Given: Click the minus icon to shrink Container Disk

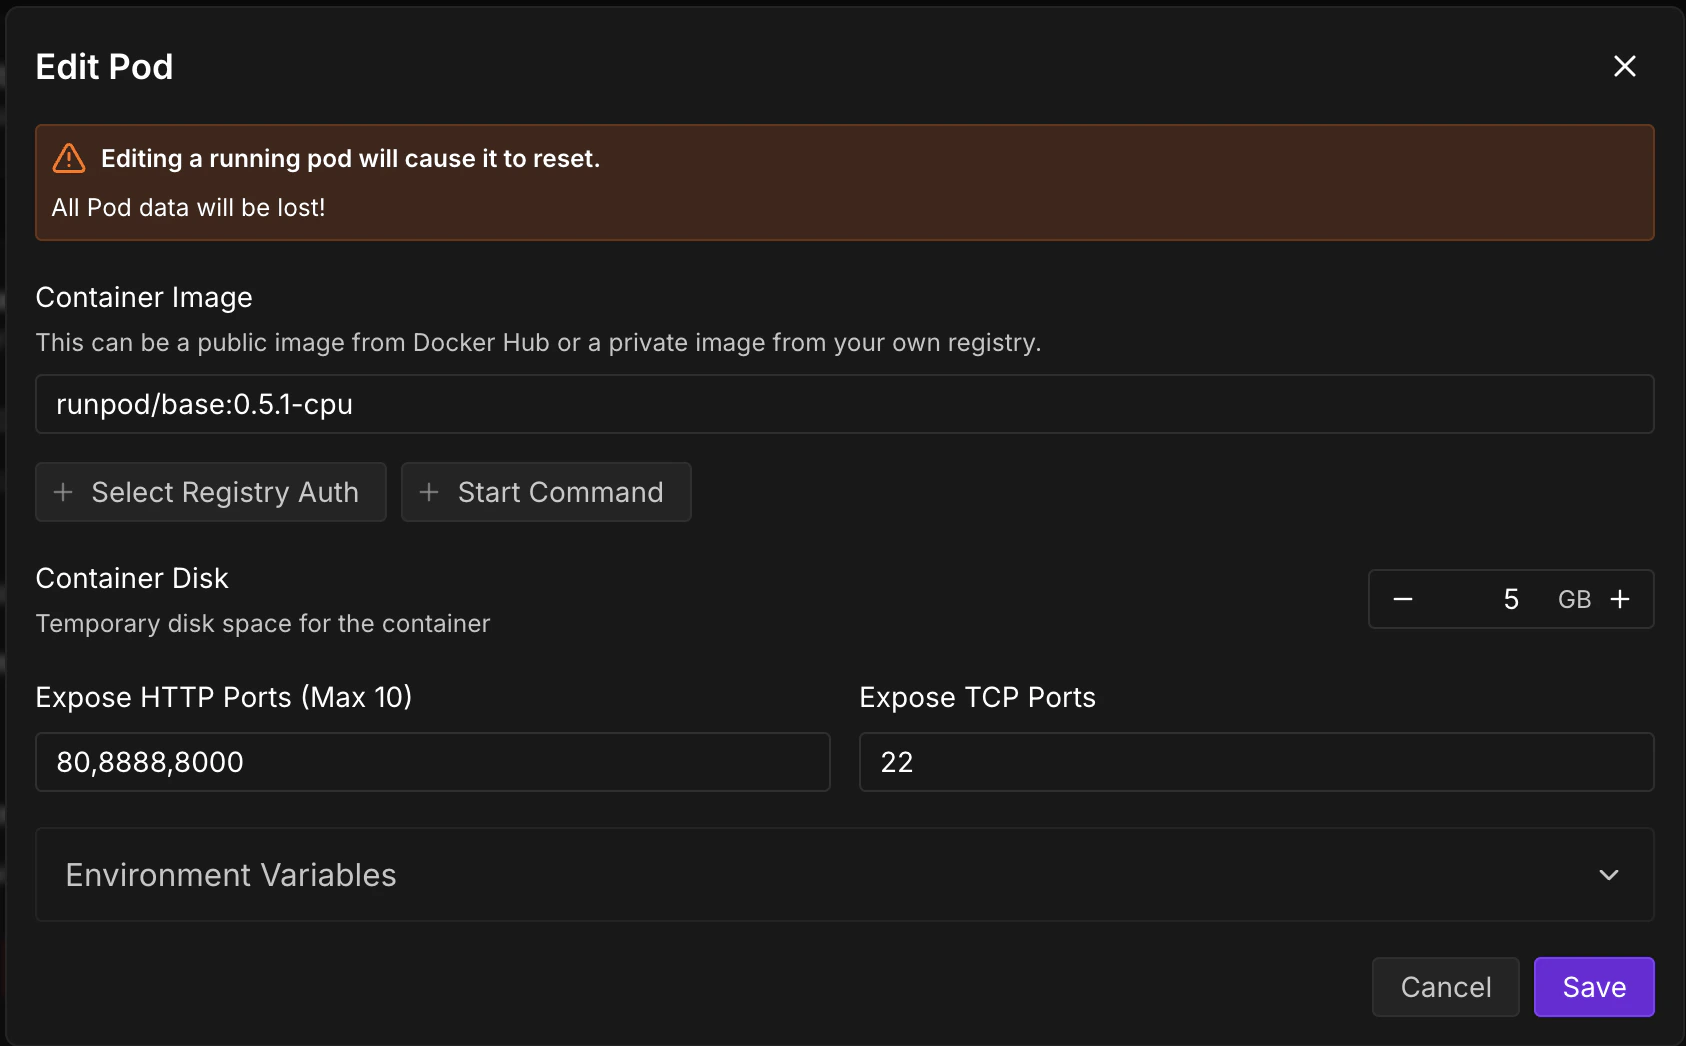Looking at the screenshot, I should coord(1402,599).
